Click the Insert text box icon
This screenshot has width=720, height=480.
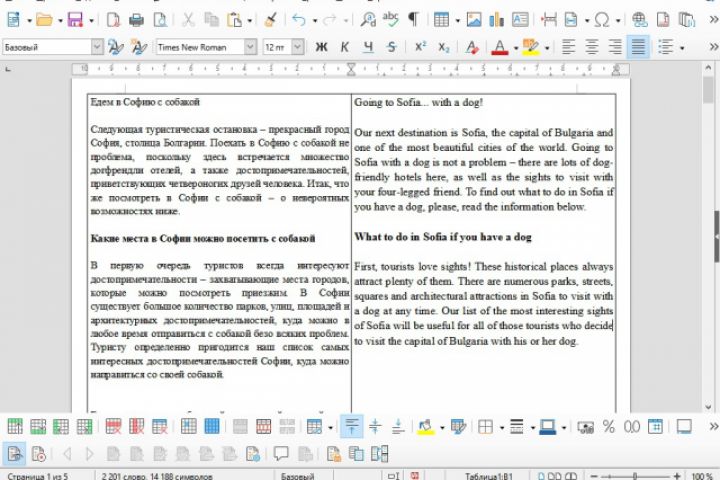tap(520, 20)
